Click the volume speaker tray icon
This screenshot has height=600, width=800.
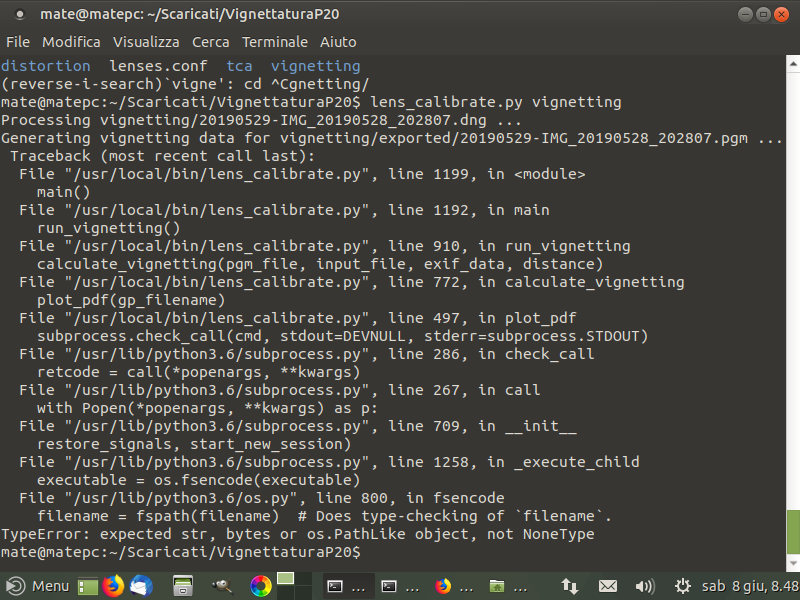pyautogui.click(x=645, y=586)
